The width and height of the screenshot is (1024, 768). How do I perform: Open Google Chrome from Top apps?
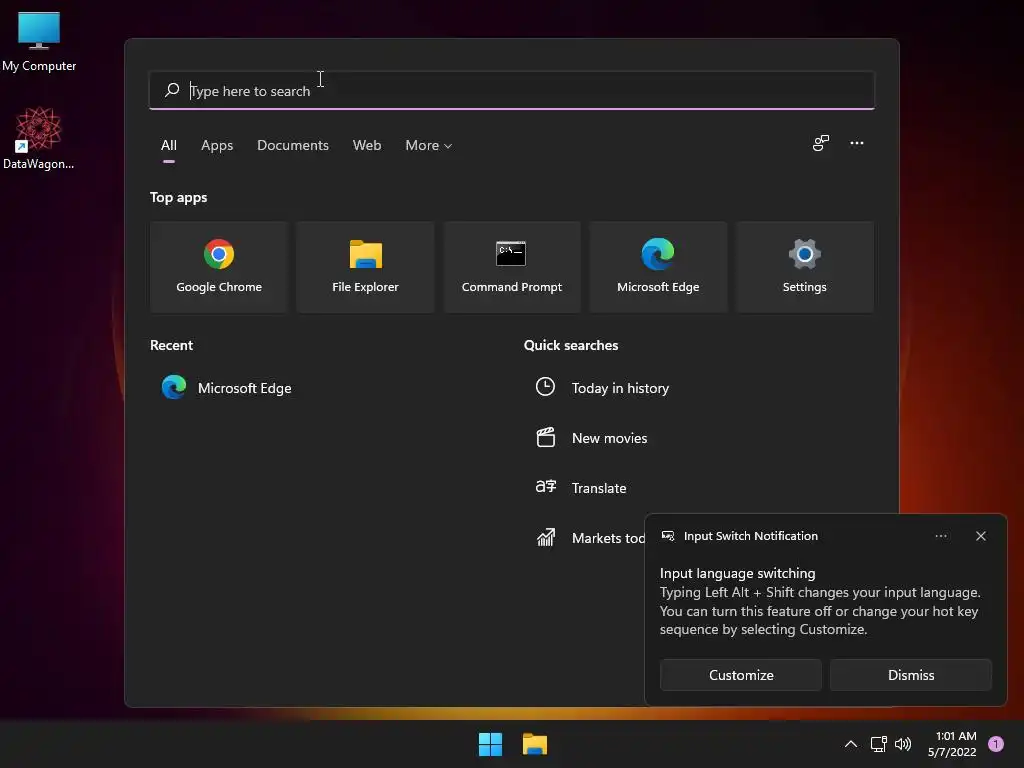click(x=219, y=266)
